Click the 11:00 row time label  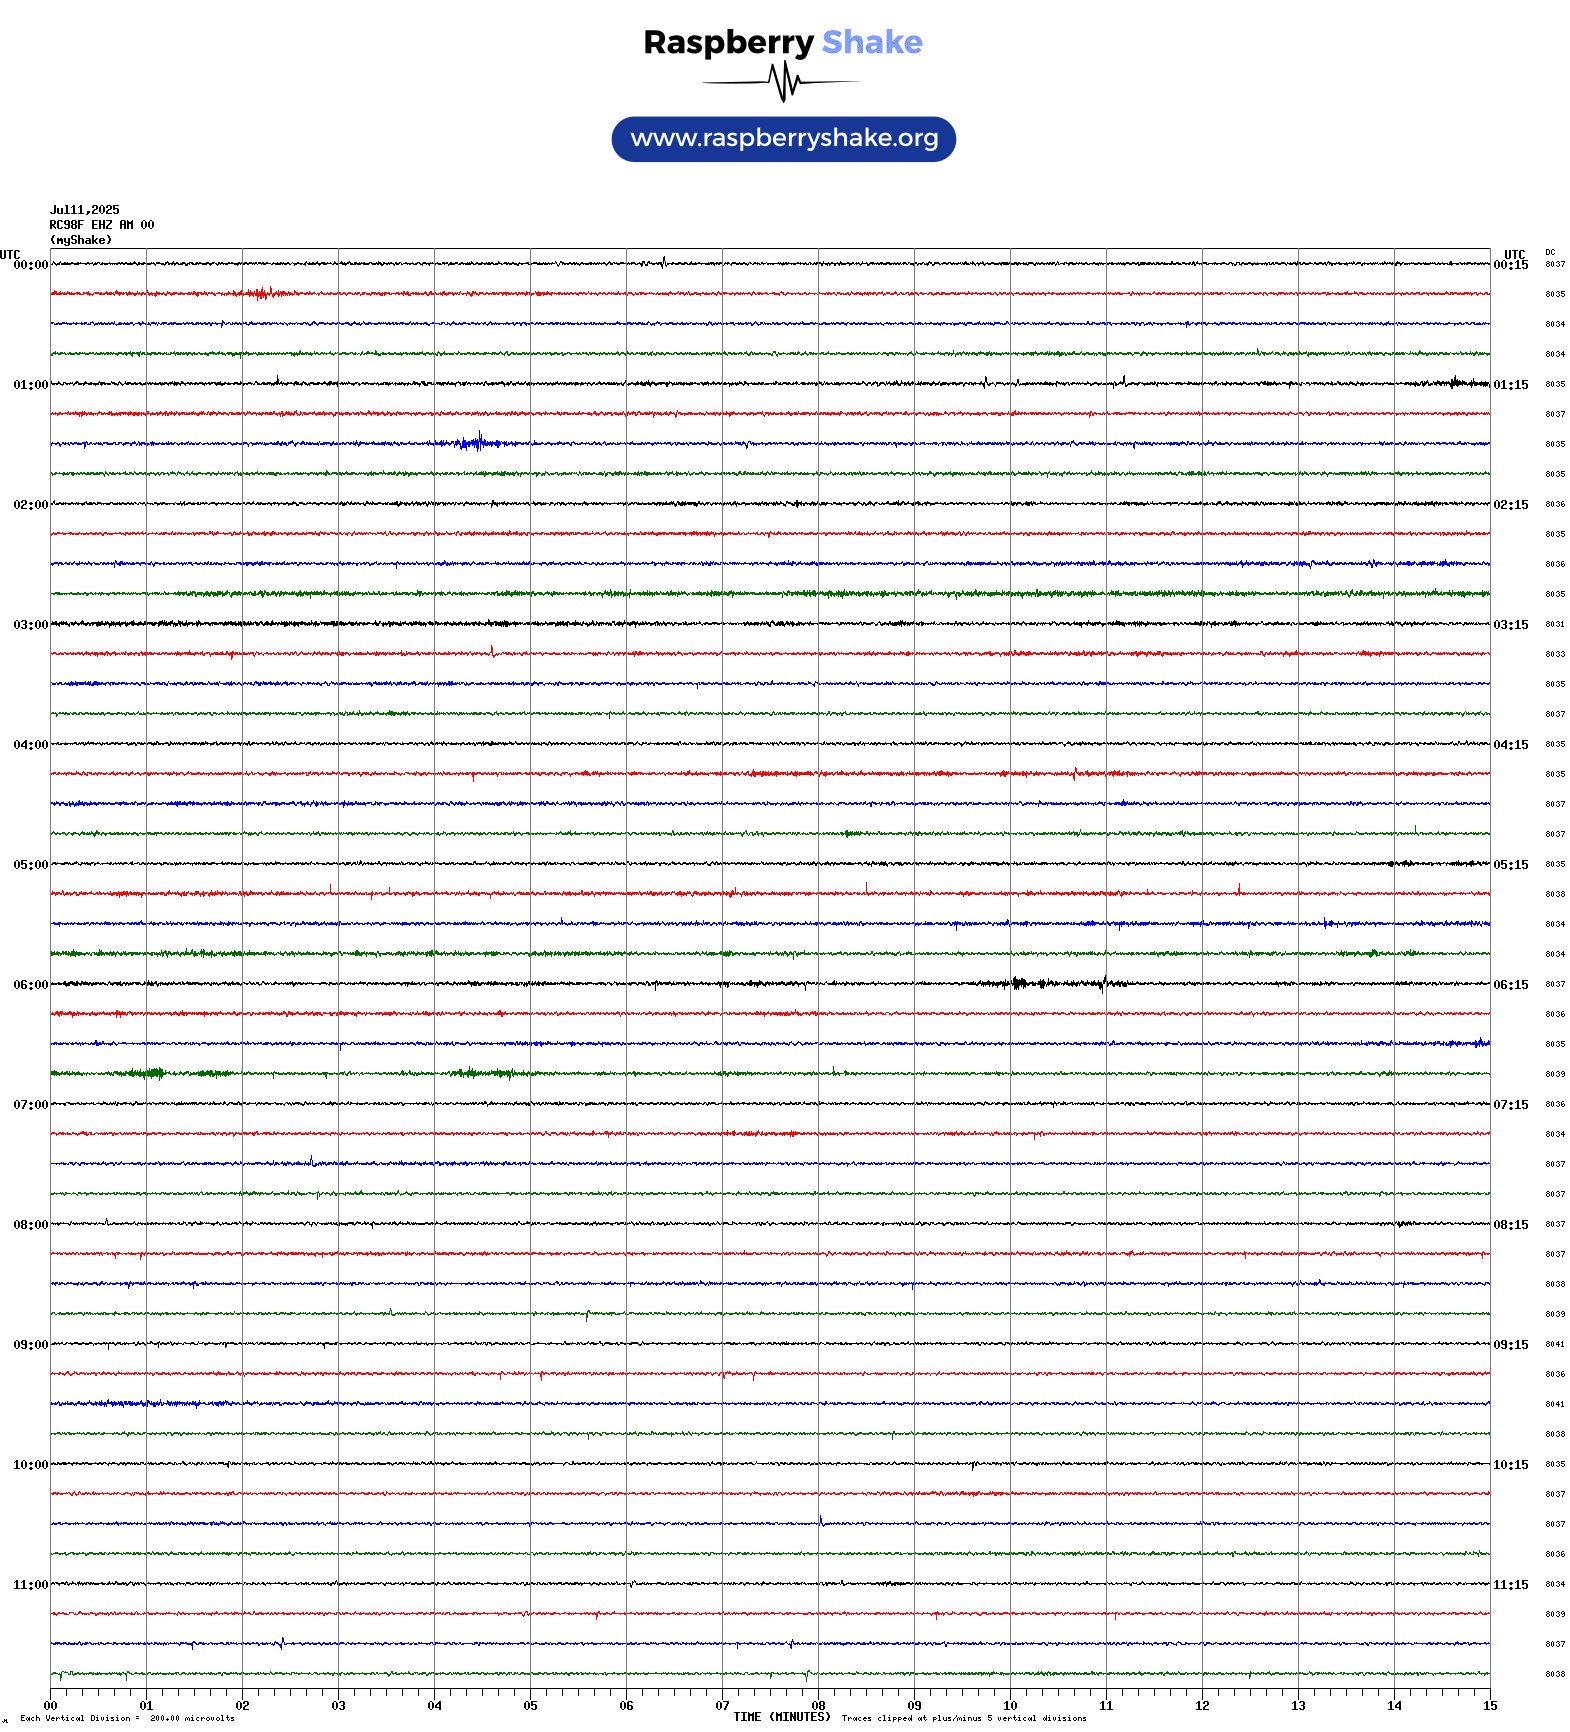point(30,1585)
